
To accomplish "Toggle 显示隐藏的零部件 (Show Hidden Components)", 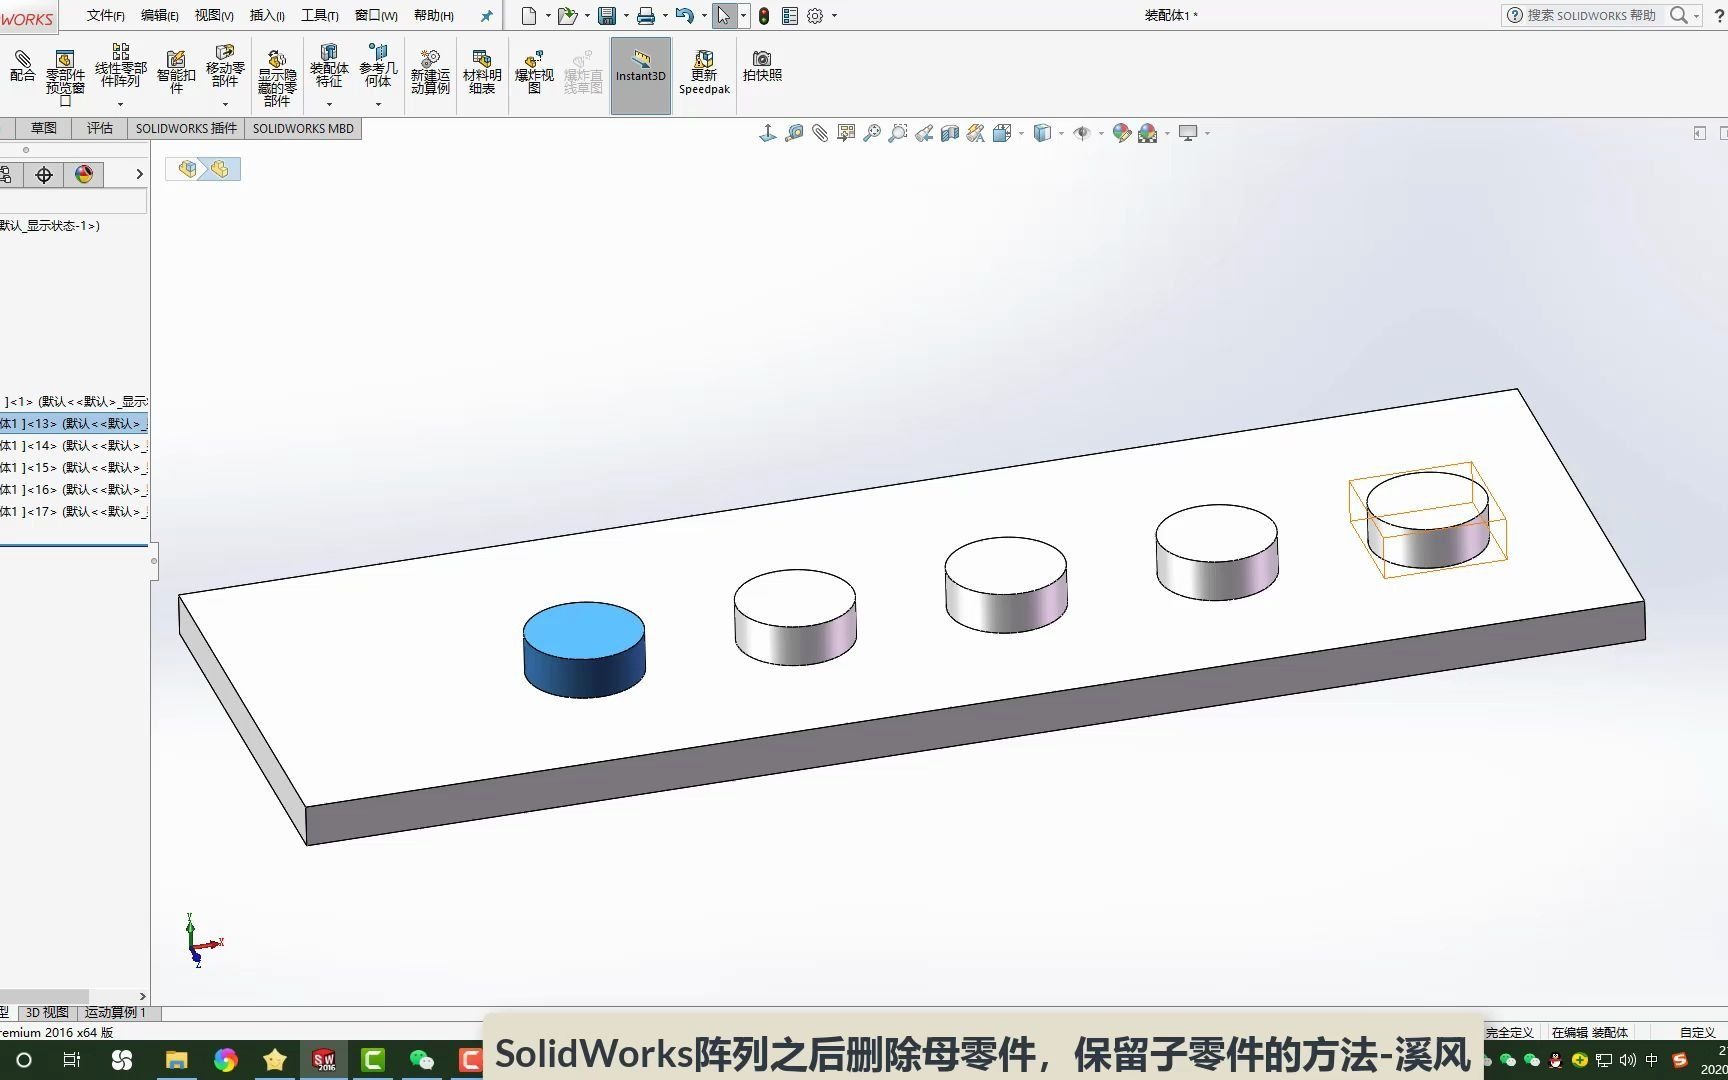I will 277,74.
